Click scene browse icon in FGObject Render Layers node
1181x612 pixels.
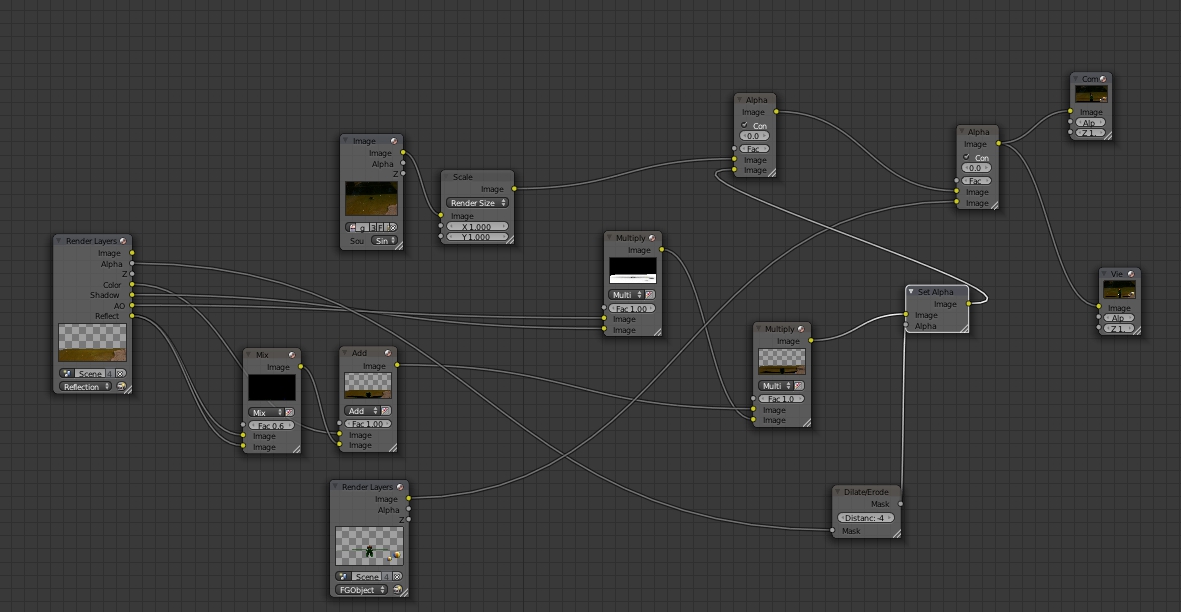[x=343, y=577]
